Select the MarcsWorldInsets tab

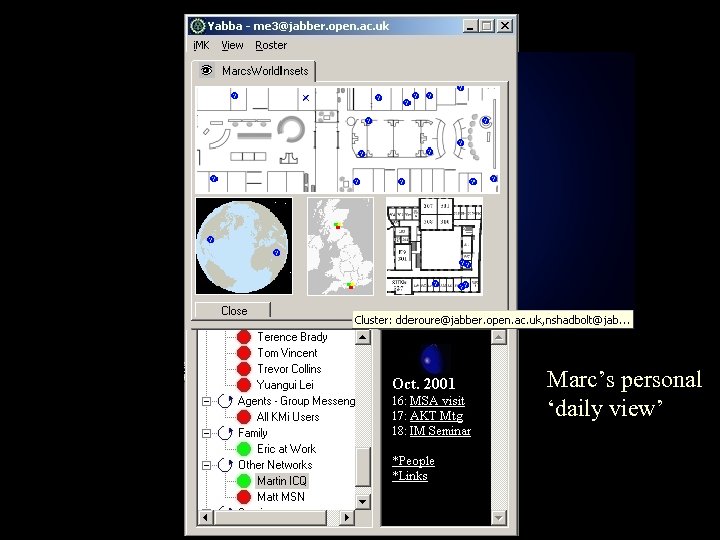point(253,71)
